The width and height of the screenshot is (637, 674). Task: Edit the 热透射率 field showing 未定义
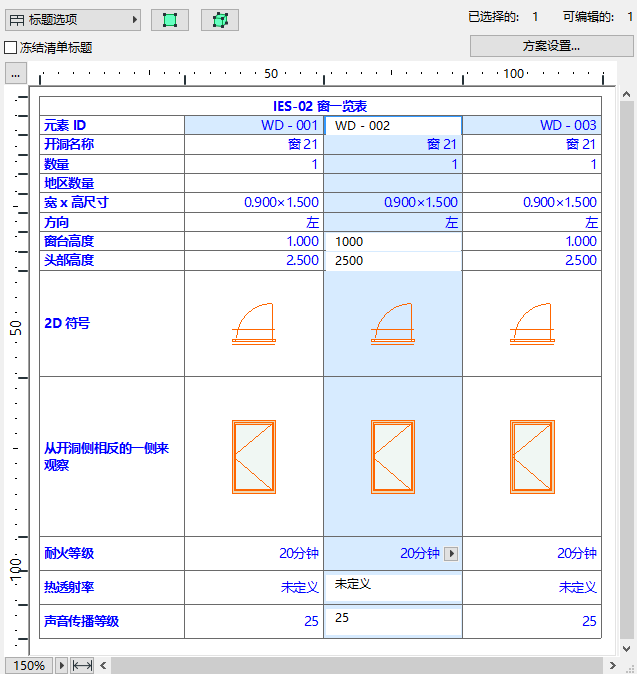click(393, 587)
